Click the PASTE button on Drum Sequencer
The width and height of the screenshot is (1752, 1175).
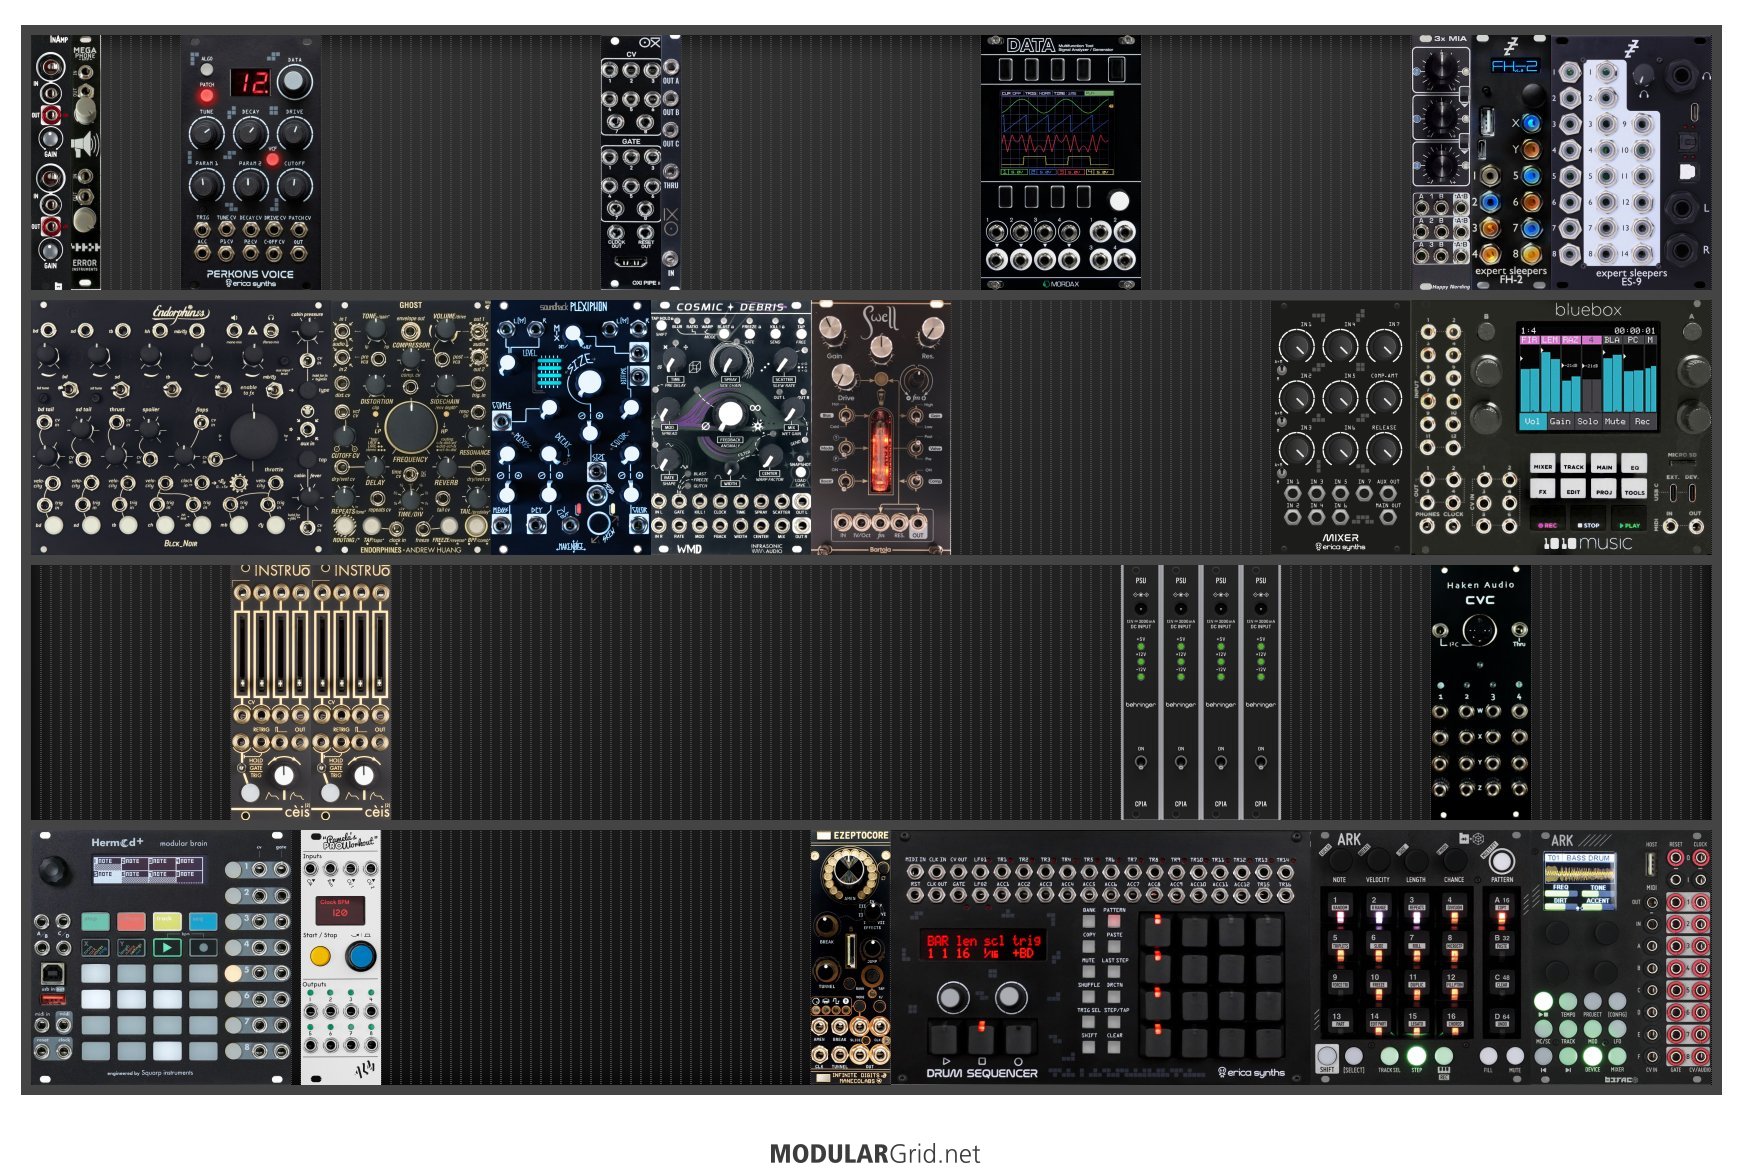pyautogui.click(x=1114, y=946)
